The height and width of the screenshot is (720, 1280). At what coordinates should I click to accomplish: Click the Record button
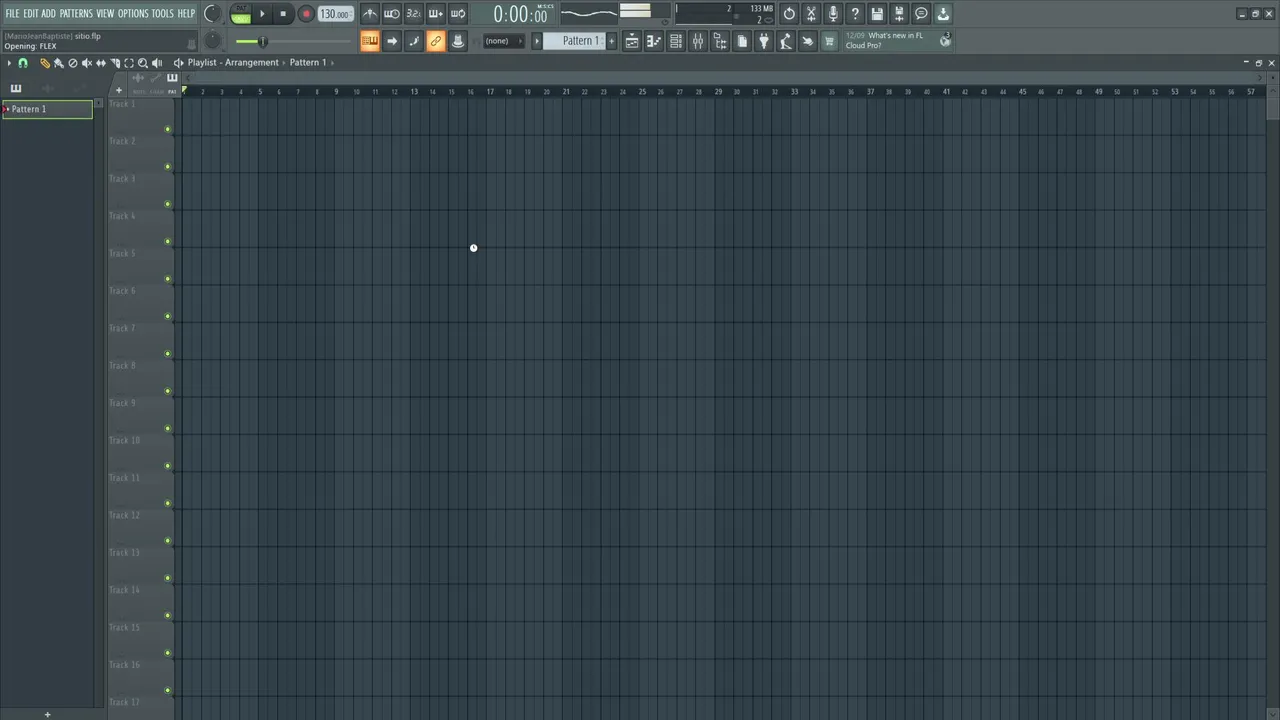pos(306,14)
